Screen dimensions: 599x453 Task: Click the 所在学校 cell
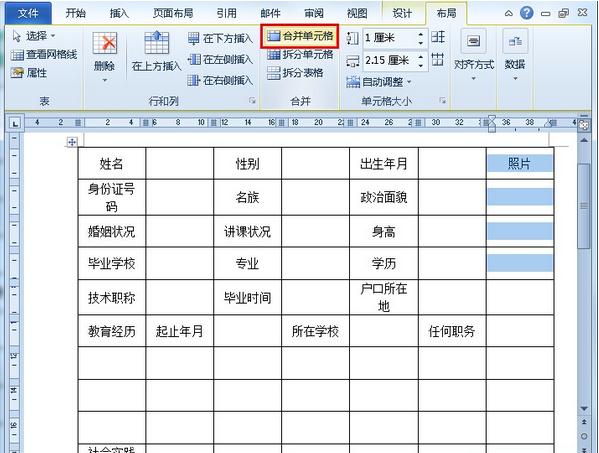click(316, 331)
